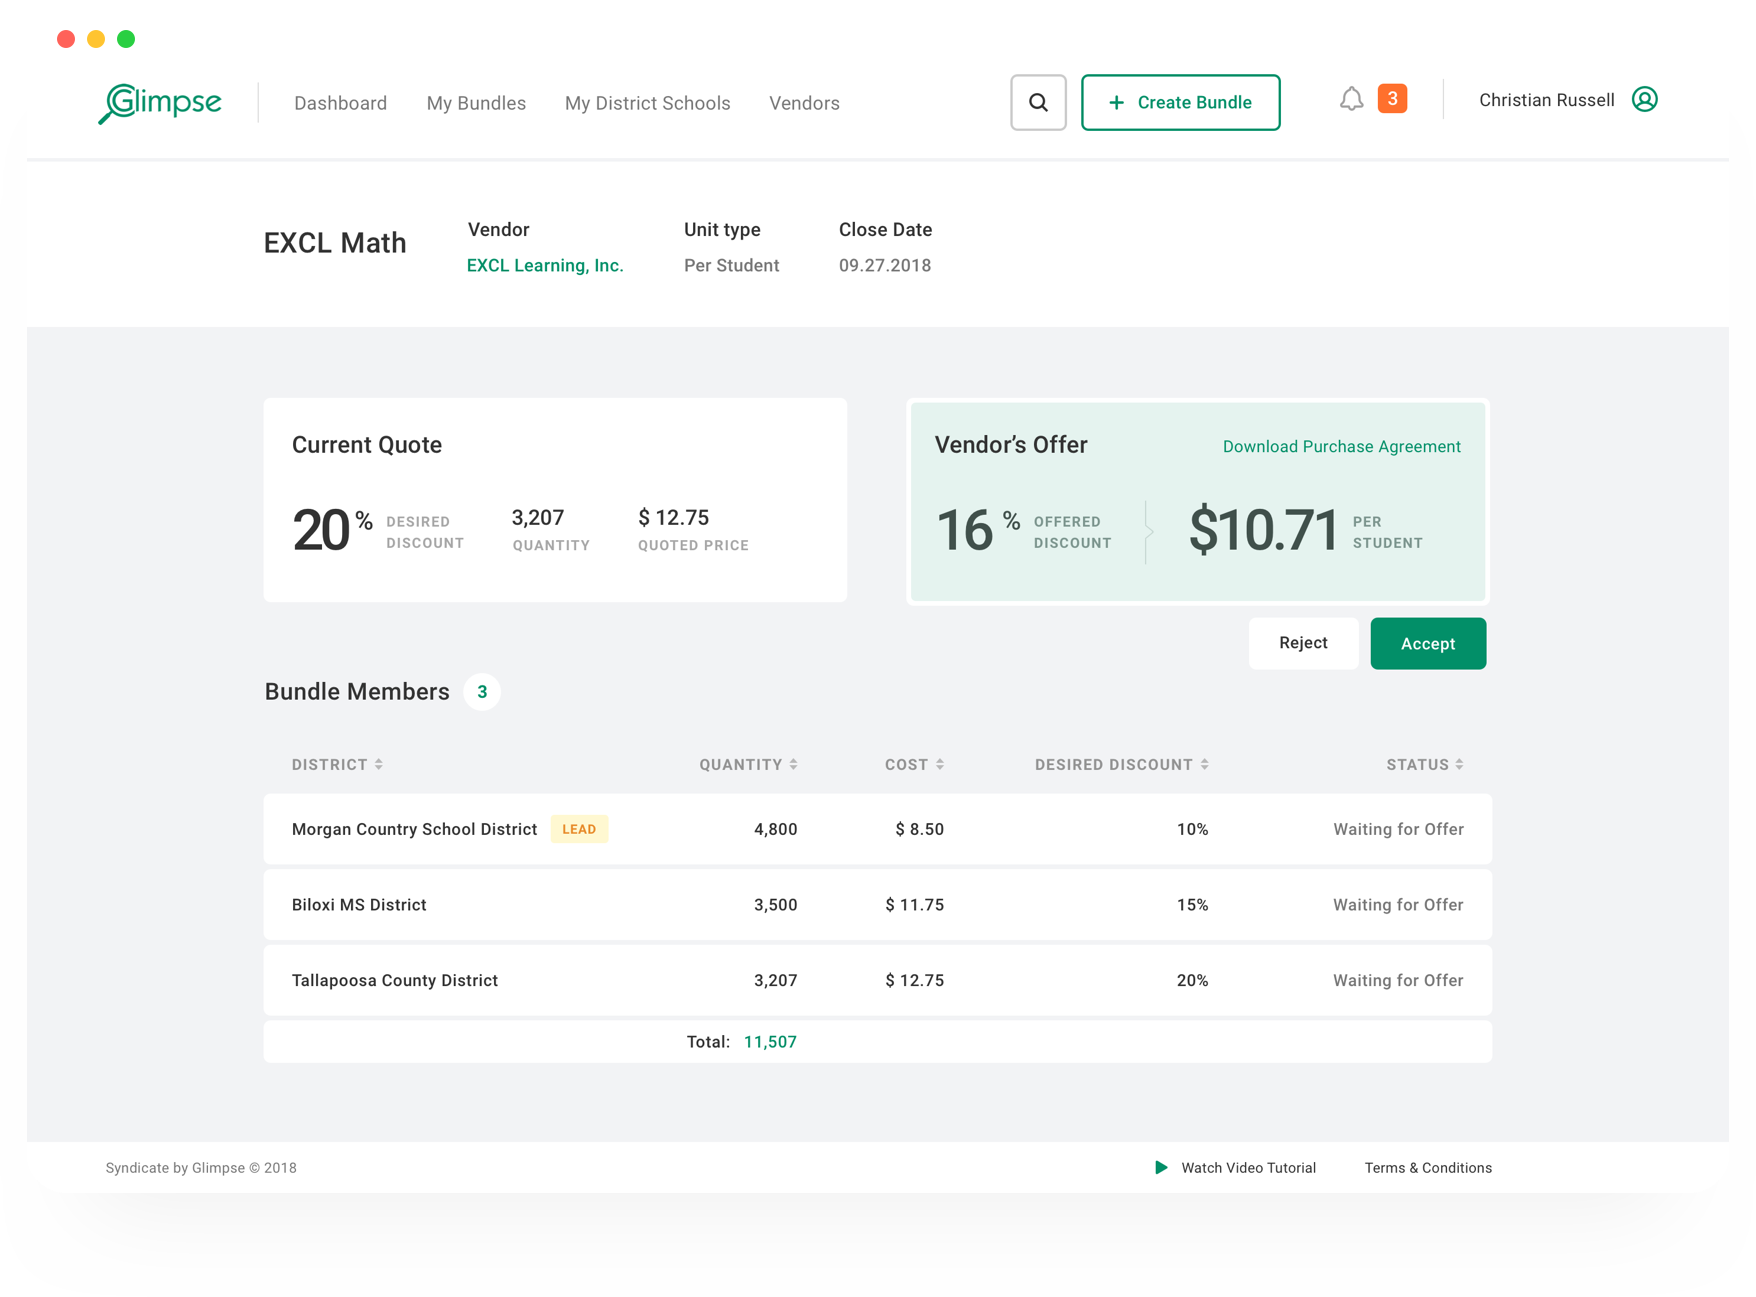The image size is (1756, 1297).
Task: Click the Glimpse logo
Action: pos(160,103)
